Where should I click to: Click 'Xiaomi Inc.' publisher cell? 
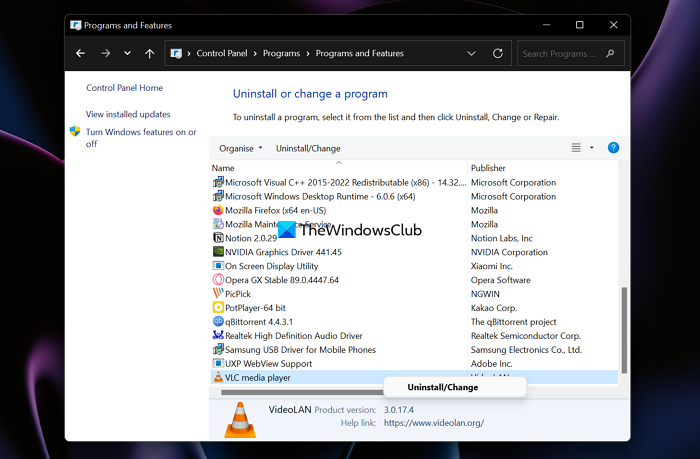click(x=492, y=266)
